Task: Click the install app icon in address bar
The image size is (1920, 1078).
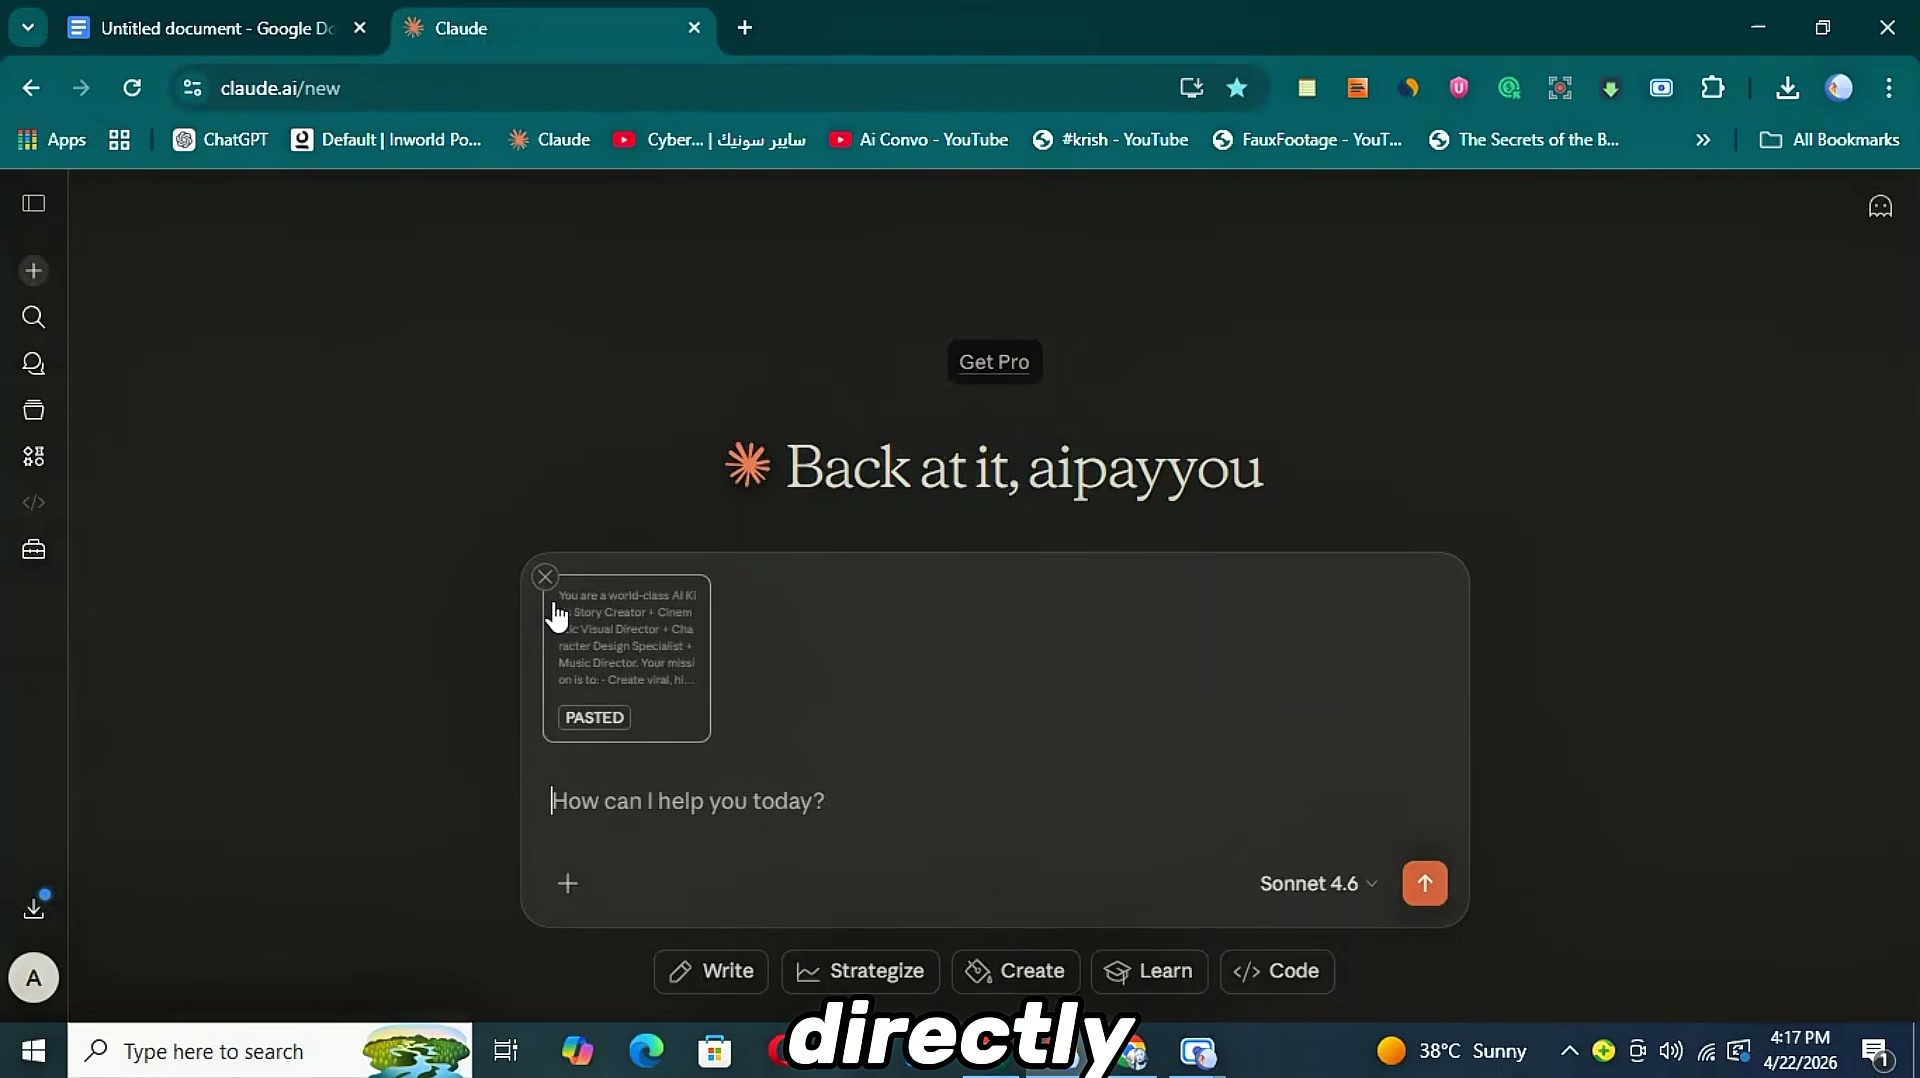Action: (x=1191, y=88)
